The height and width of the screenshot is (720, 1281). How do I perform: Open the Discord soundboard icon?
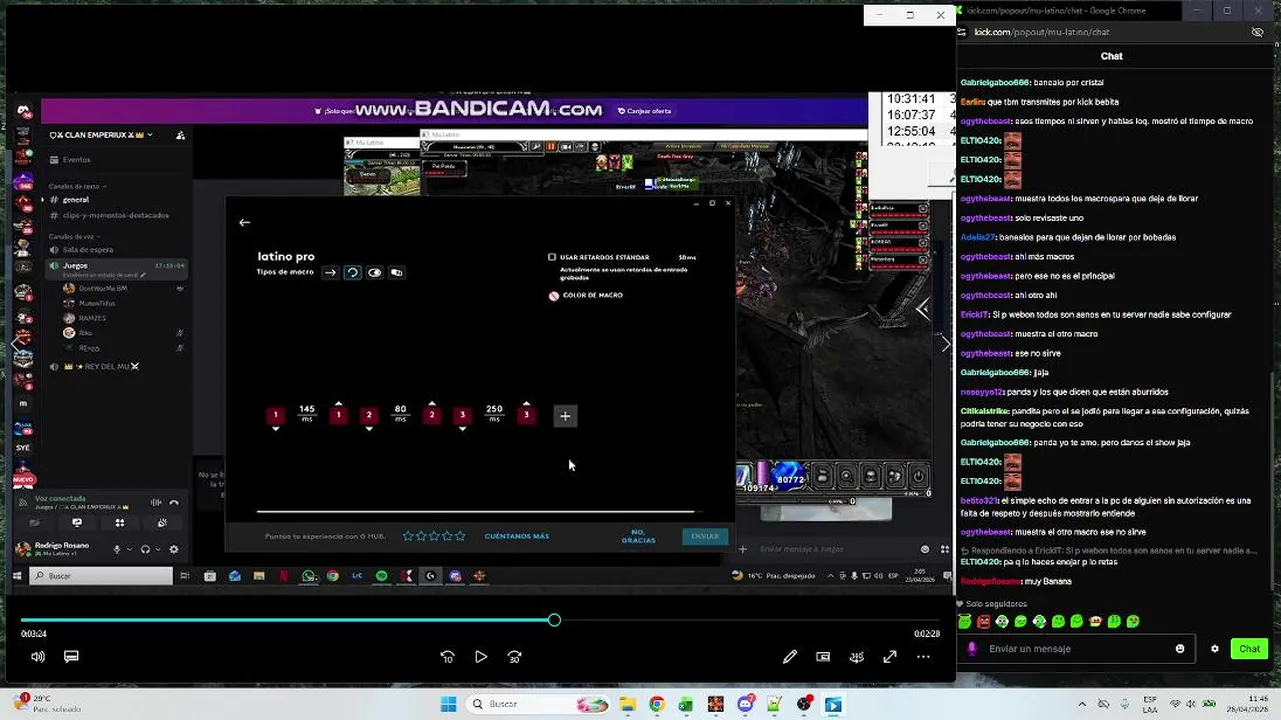point(162,523)
